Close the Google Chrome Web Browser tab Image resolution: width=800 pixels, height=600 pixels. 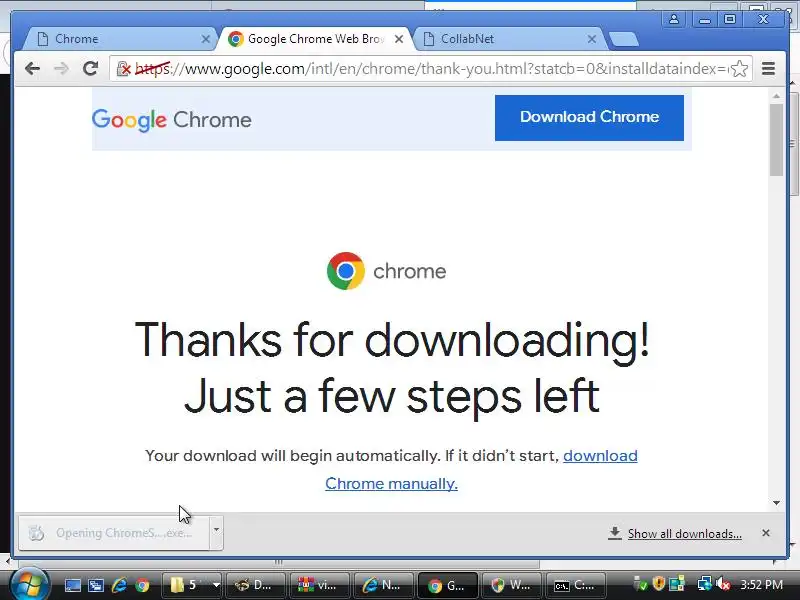[x=399, y=39]
